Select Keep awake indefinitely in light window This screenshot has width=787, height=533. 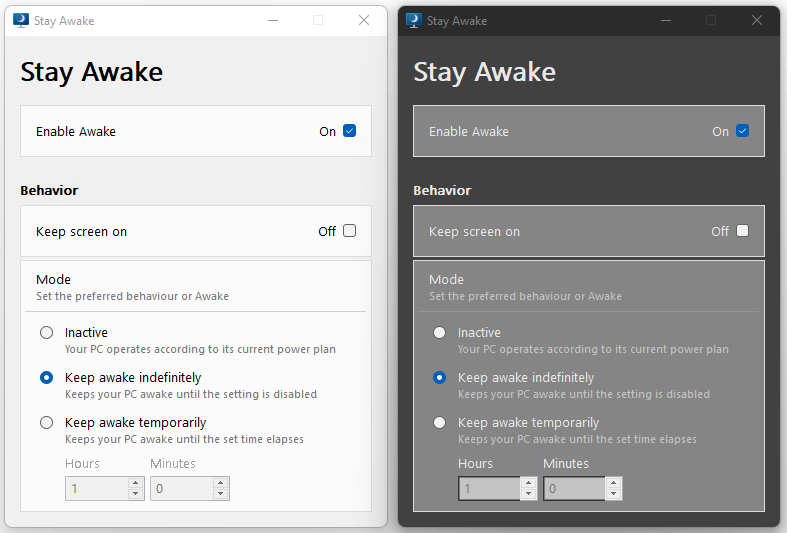pos(47,378)
